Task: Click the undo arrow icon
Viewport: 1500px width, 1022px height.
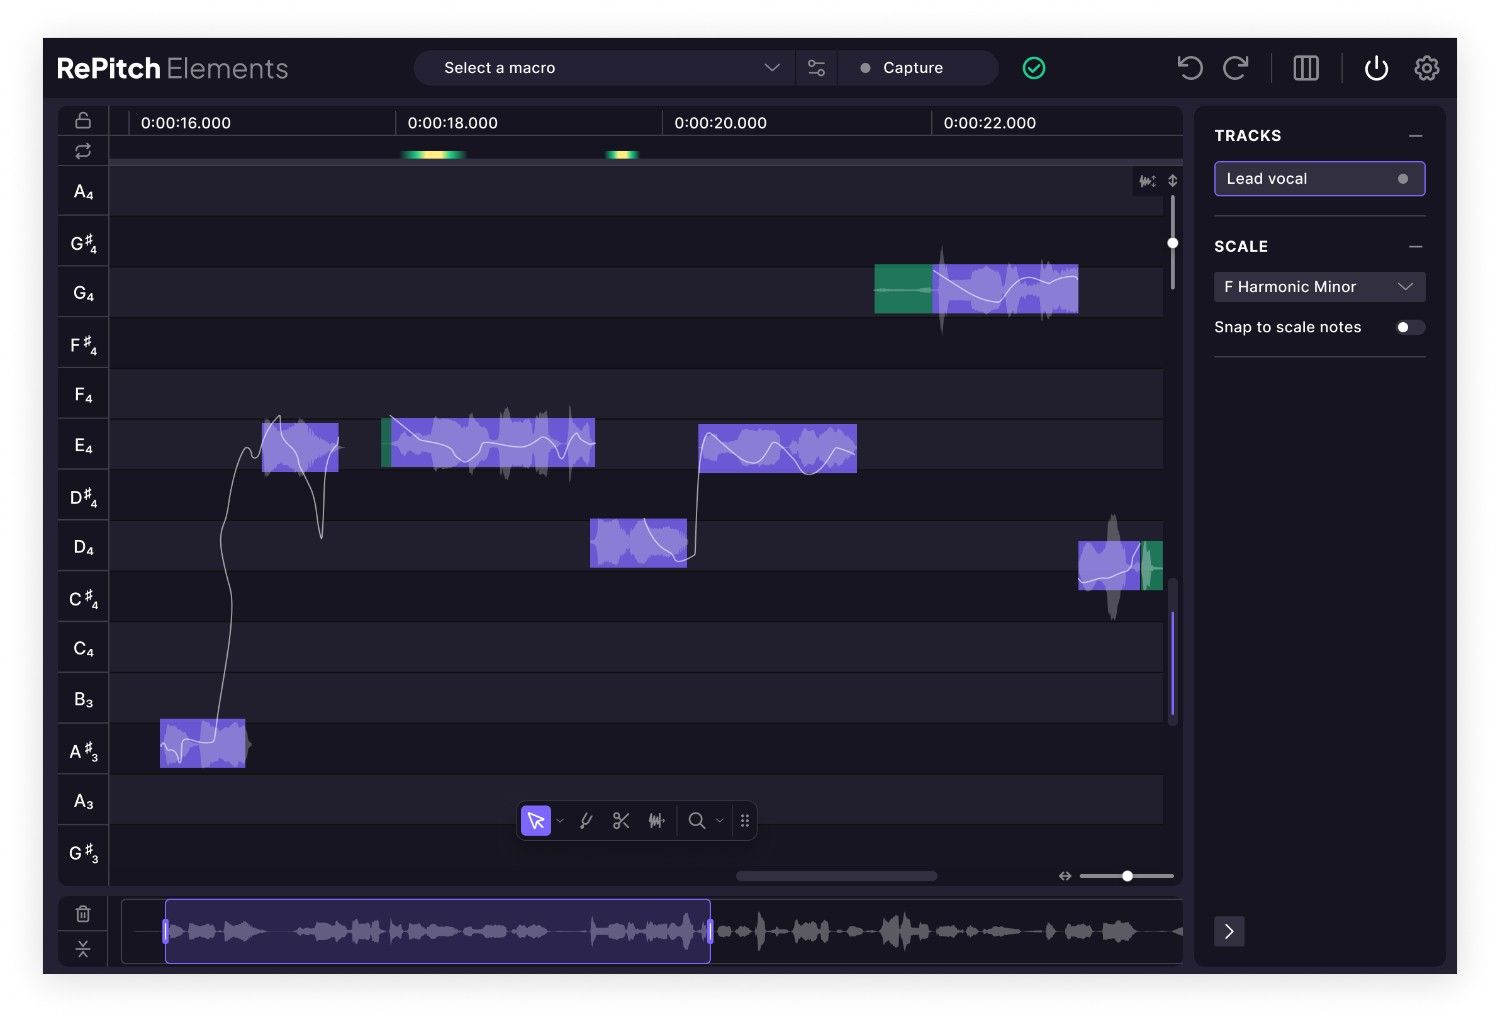Action: click(1189, 68)
